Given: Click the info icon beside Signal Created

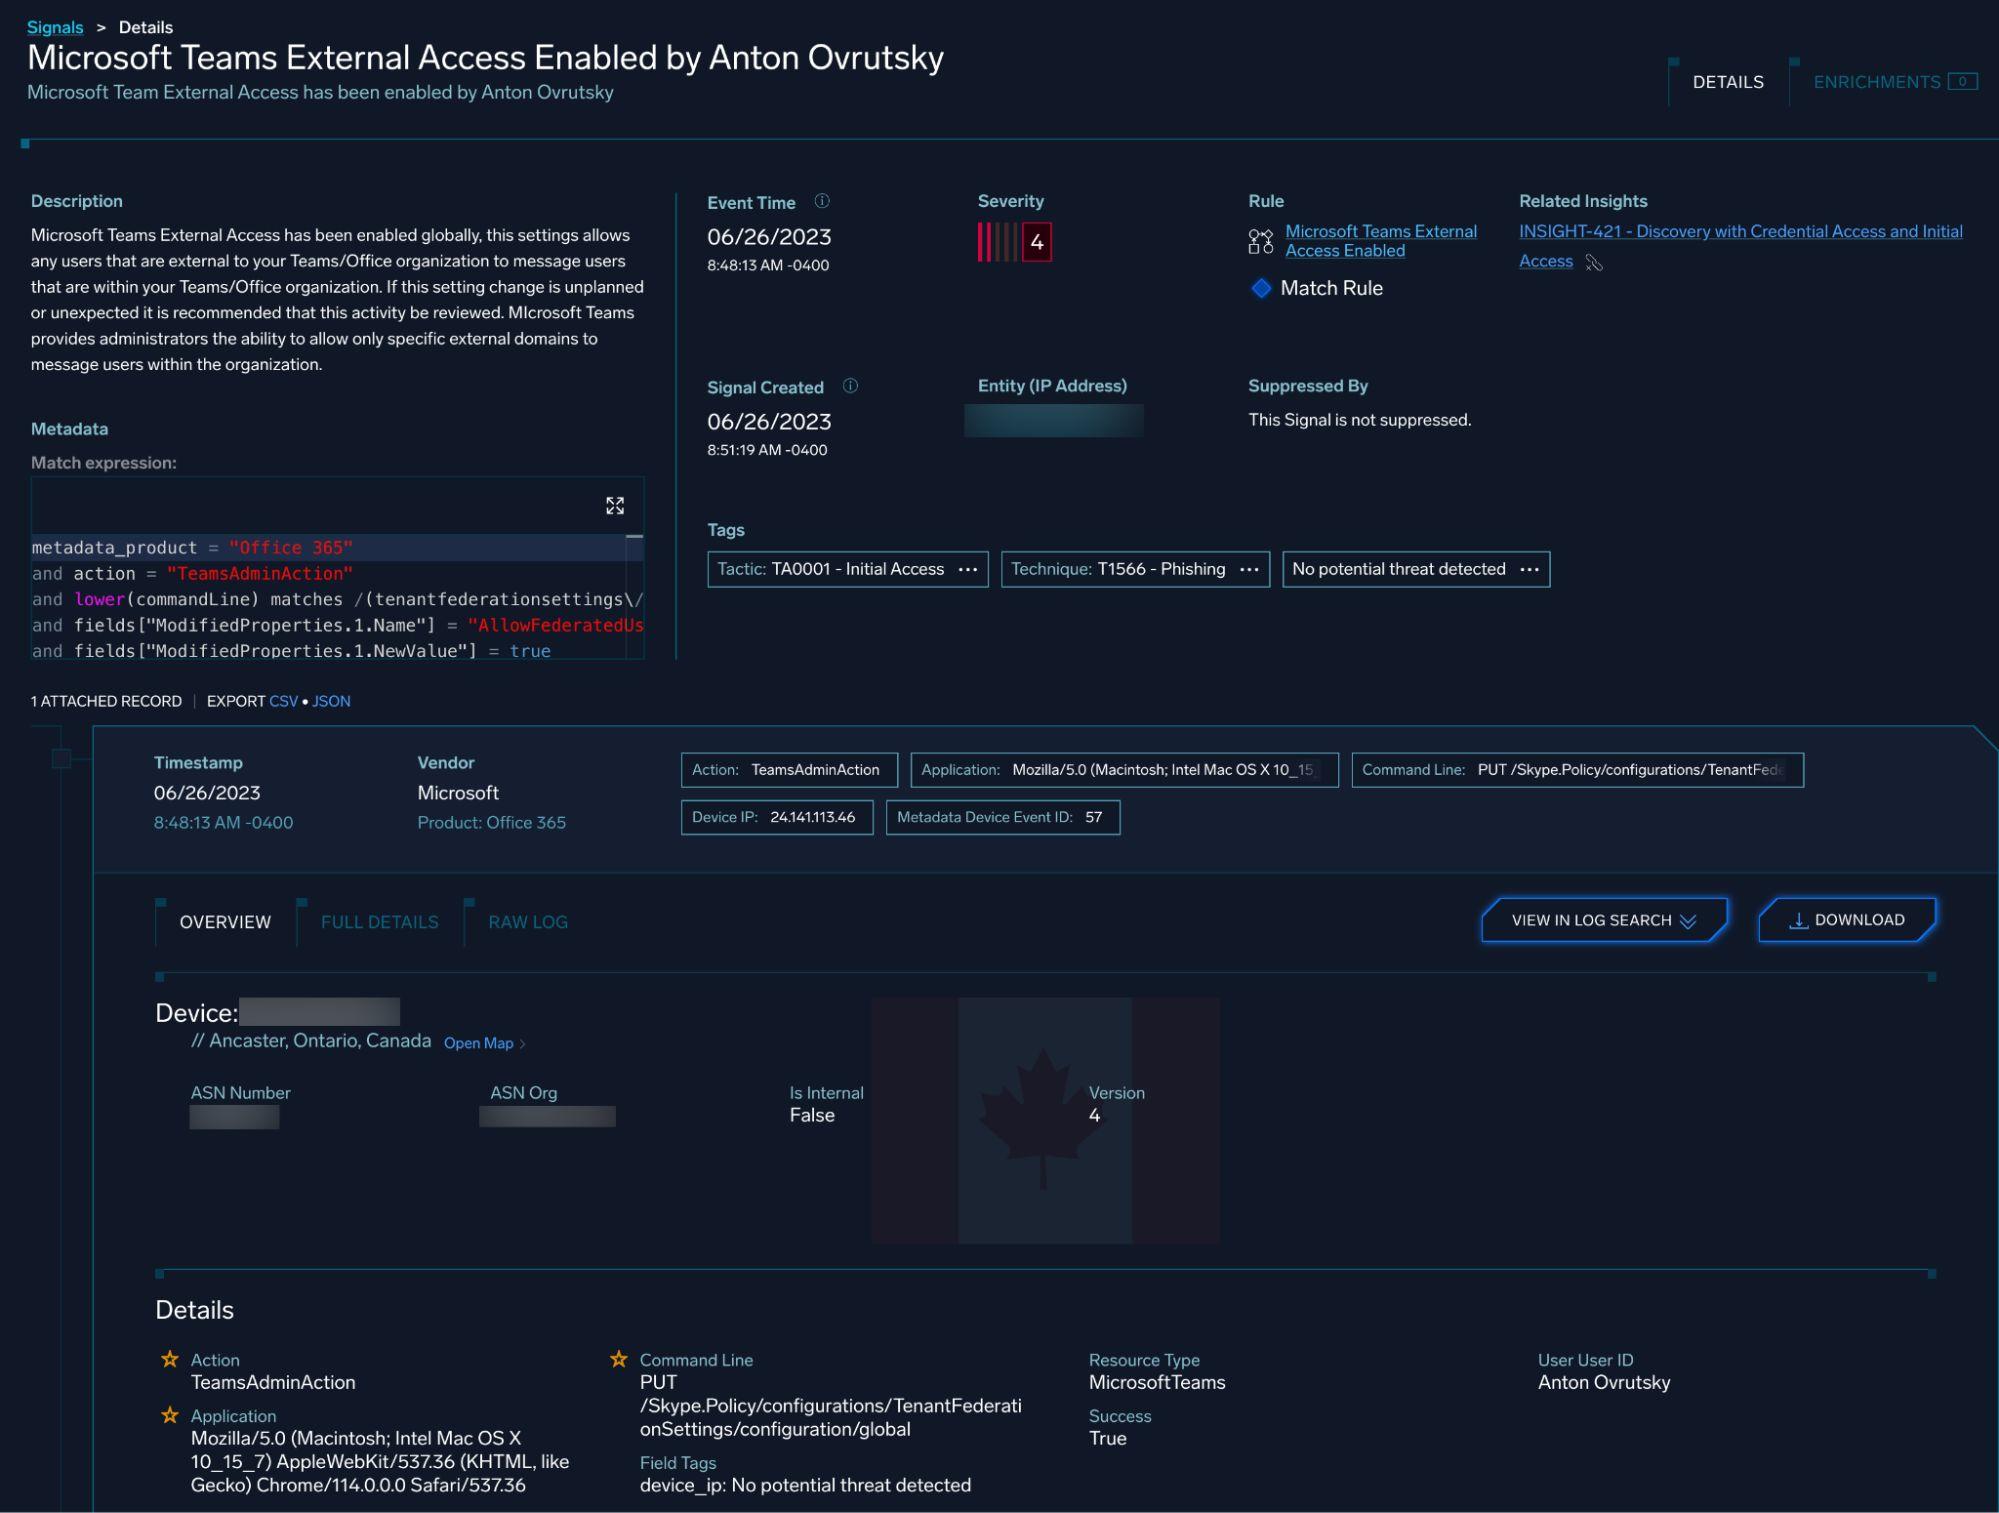Looking at the screenshot, I should click(x=848, y=385).
